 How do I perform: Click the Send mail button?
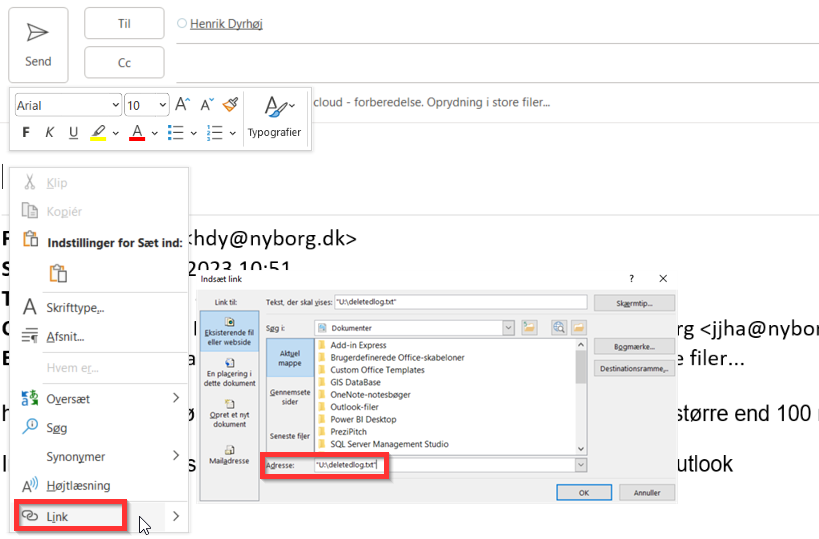click(x=38, y=45)
